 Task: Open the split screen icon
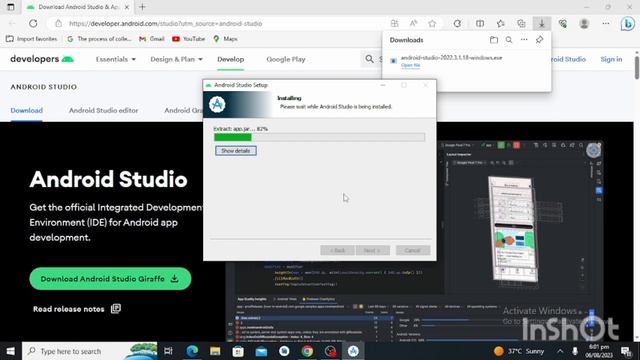[x=480, y=24]
